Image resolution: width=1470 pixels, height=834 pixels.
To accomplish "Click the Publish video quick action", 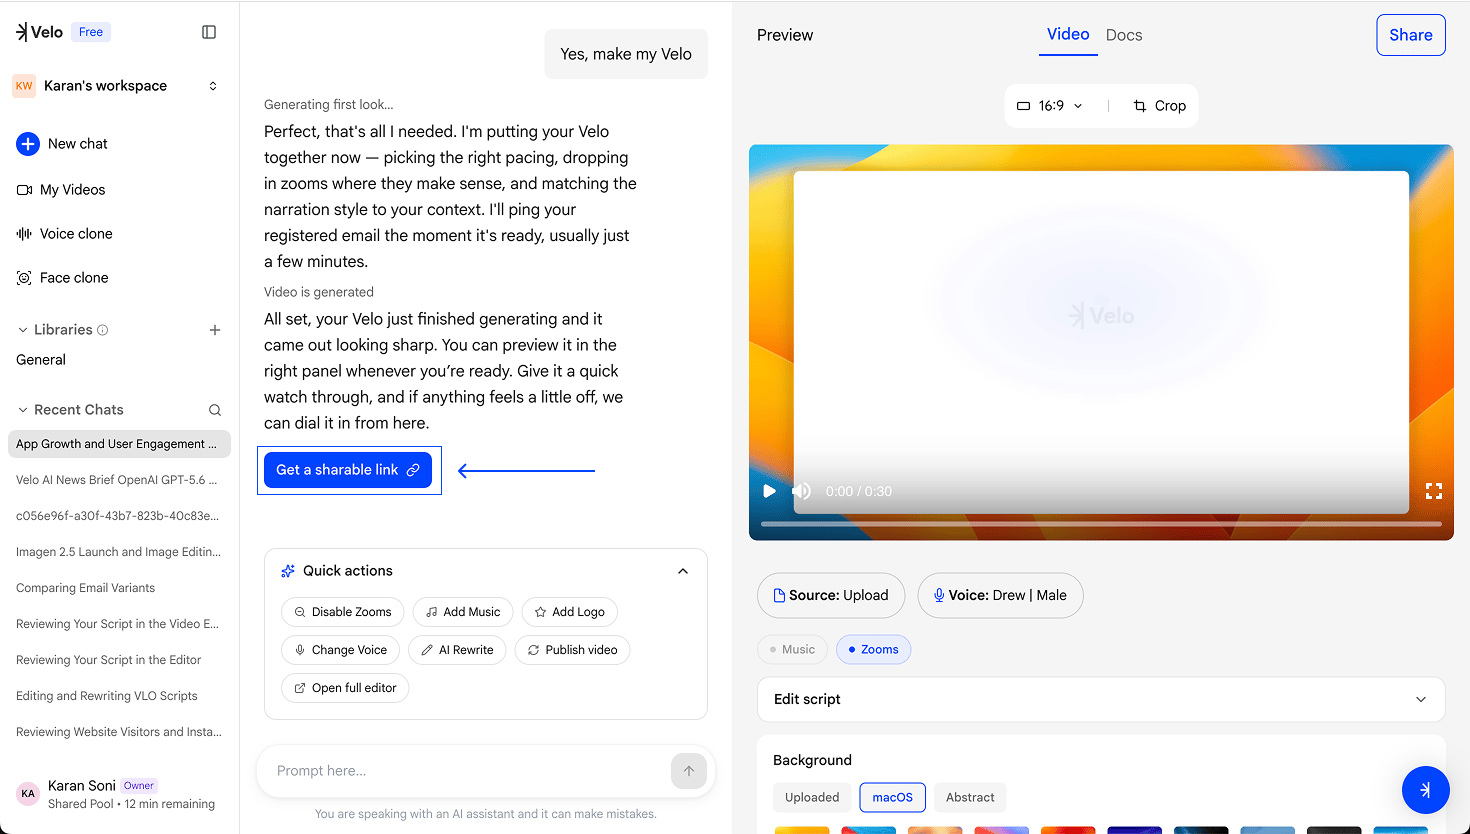I will [572, 650].
